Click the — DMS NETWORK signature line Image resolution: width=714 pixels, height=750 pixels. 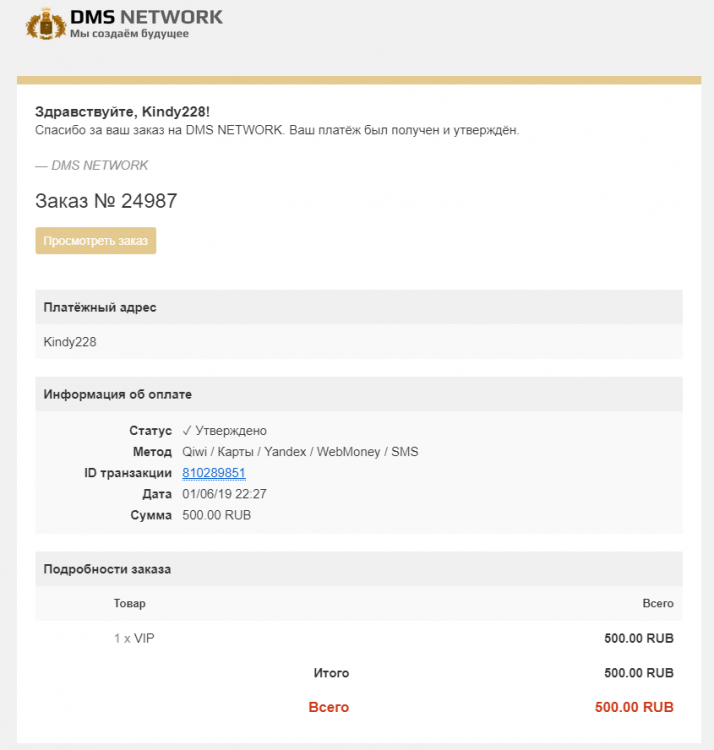[x=91, y=165]
